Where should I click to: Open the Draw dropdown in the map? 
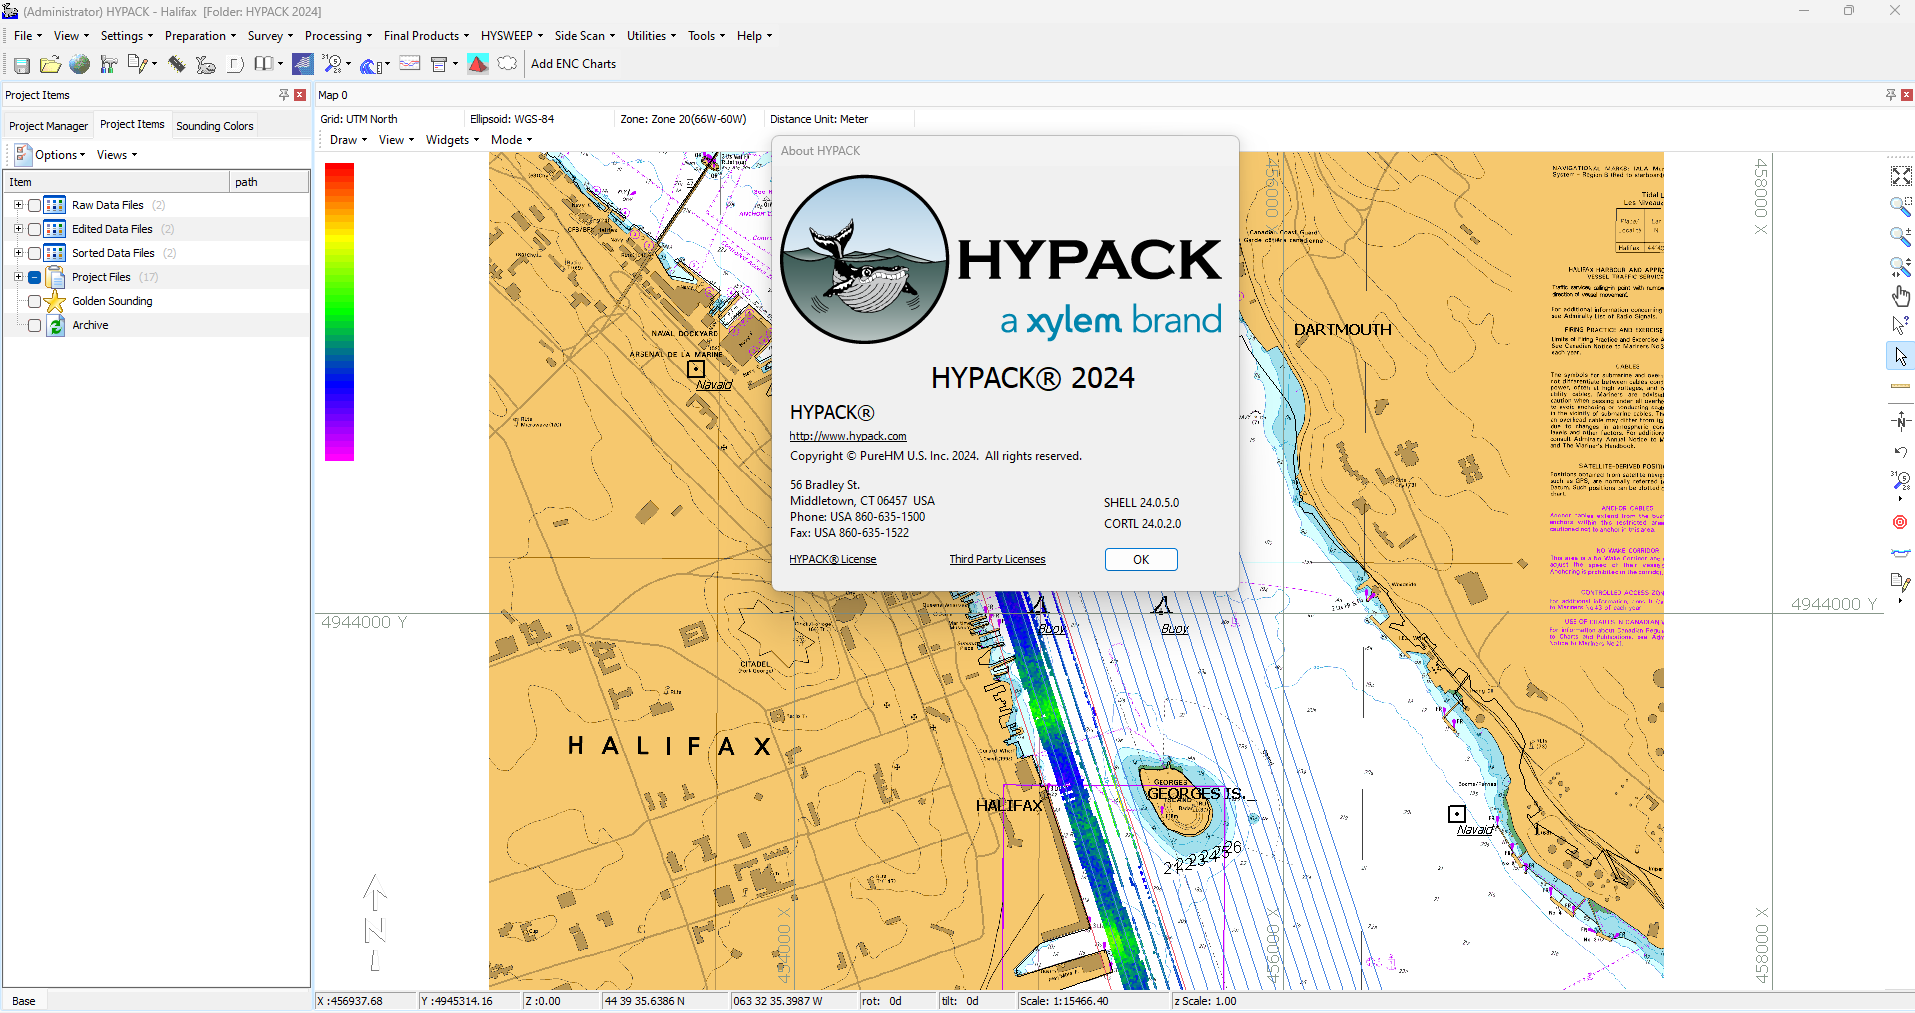click(348, 140)
